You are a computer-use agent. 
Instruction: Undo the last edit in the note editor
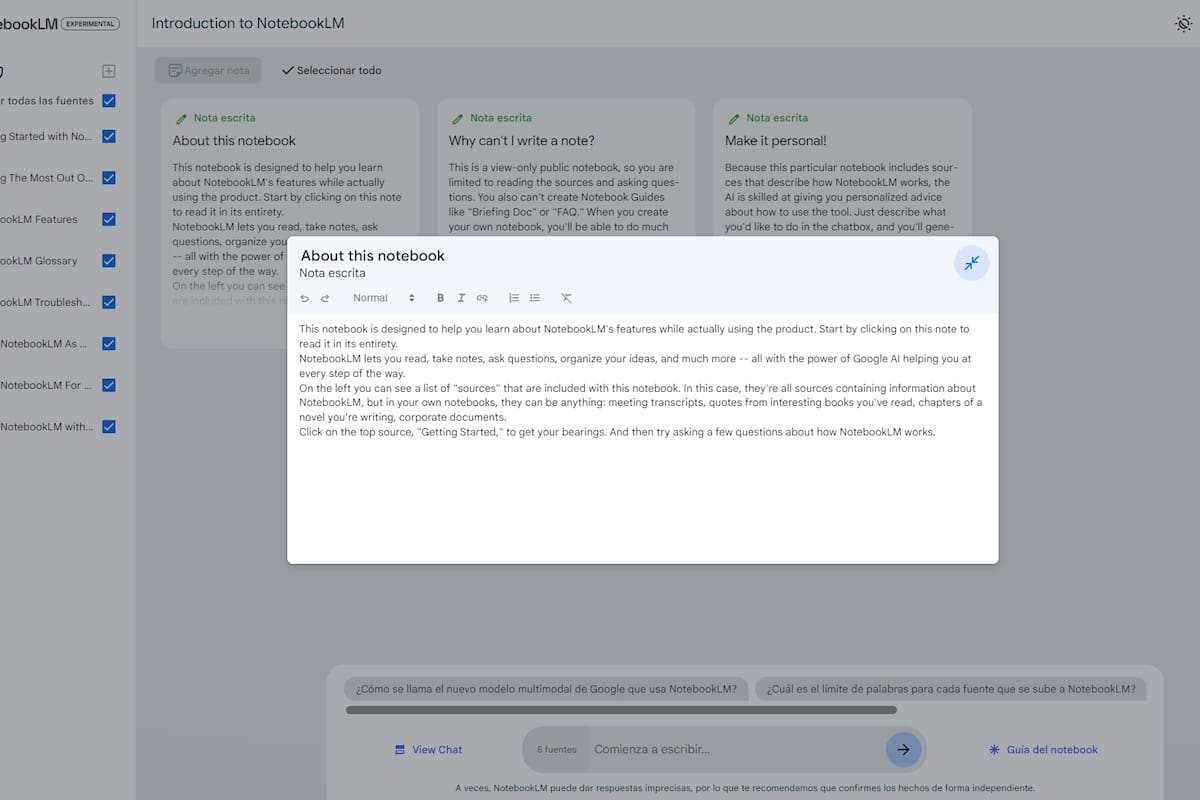(x=304, y=297)
